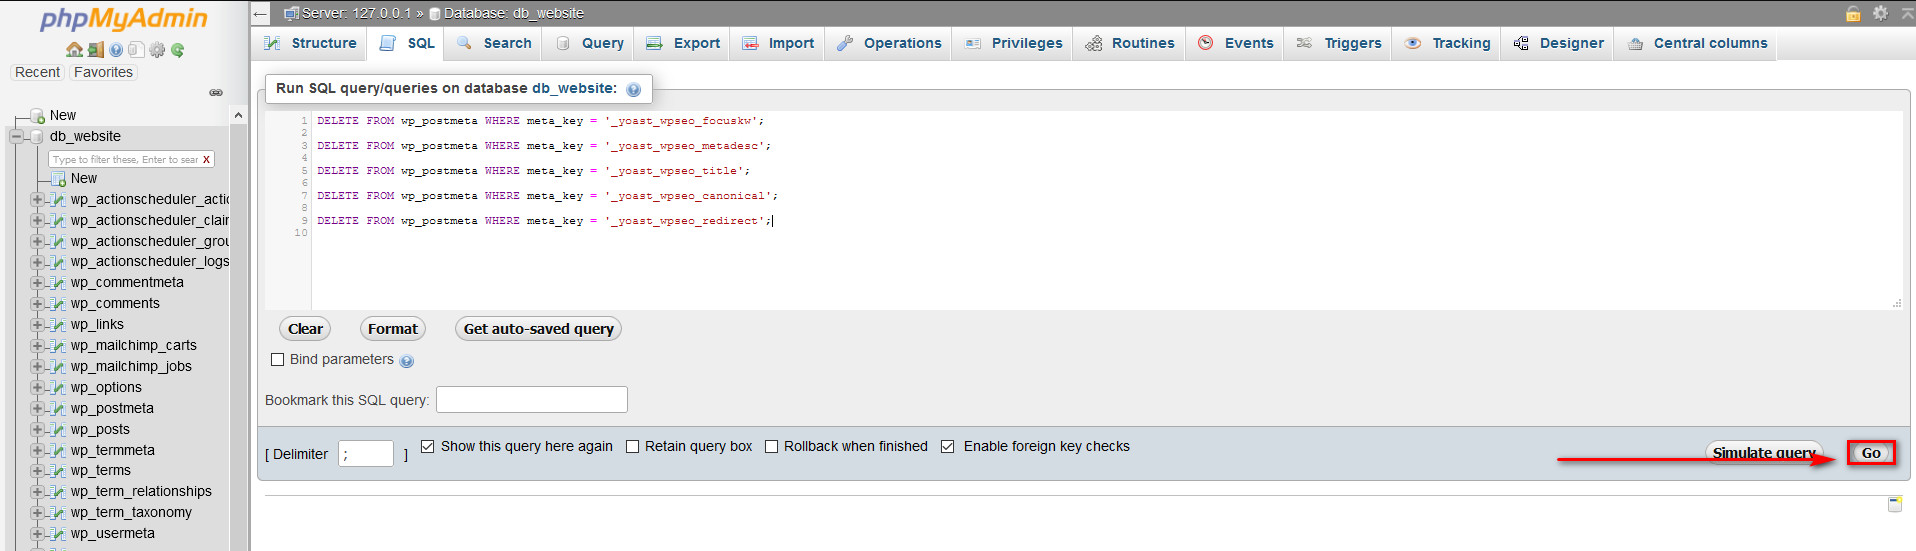
Task: Click the phpMyAdmin logo
Action: pos(124,19)
